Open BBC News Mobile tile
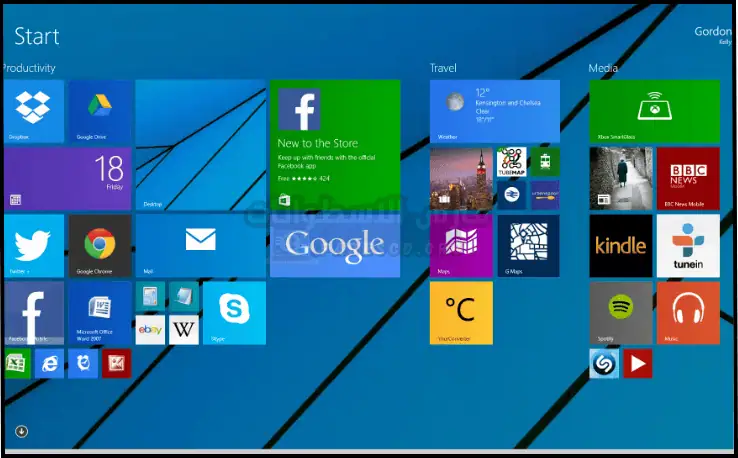Viewport: 738px width, 458px height. click(688, 178)
